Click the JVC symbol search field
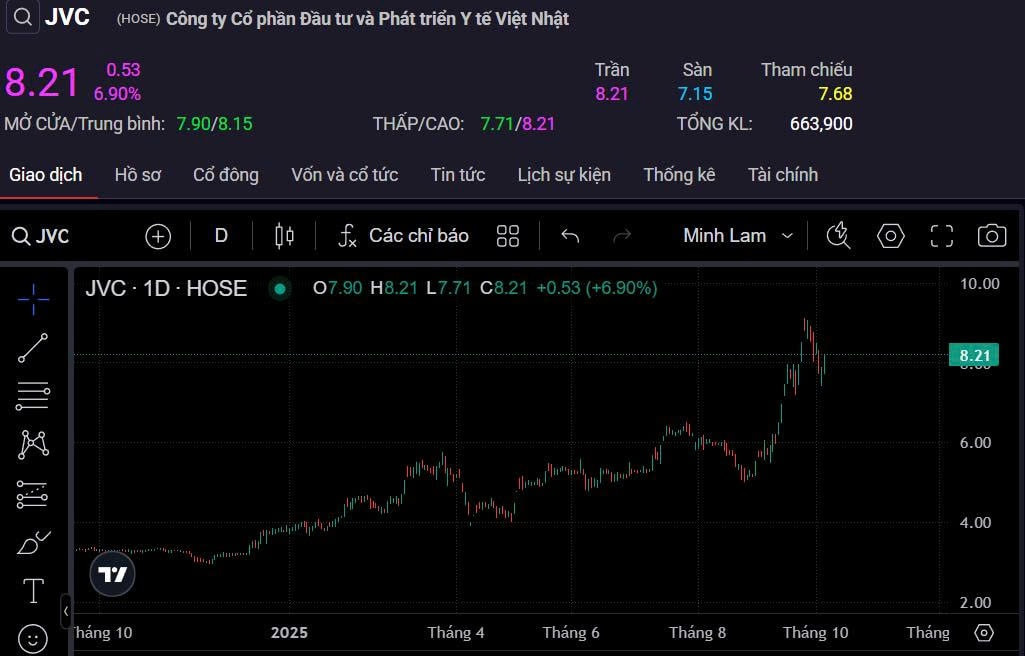 [x=41, y=236]
